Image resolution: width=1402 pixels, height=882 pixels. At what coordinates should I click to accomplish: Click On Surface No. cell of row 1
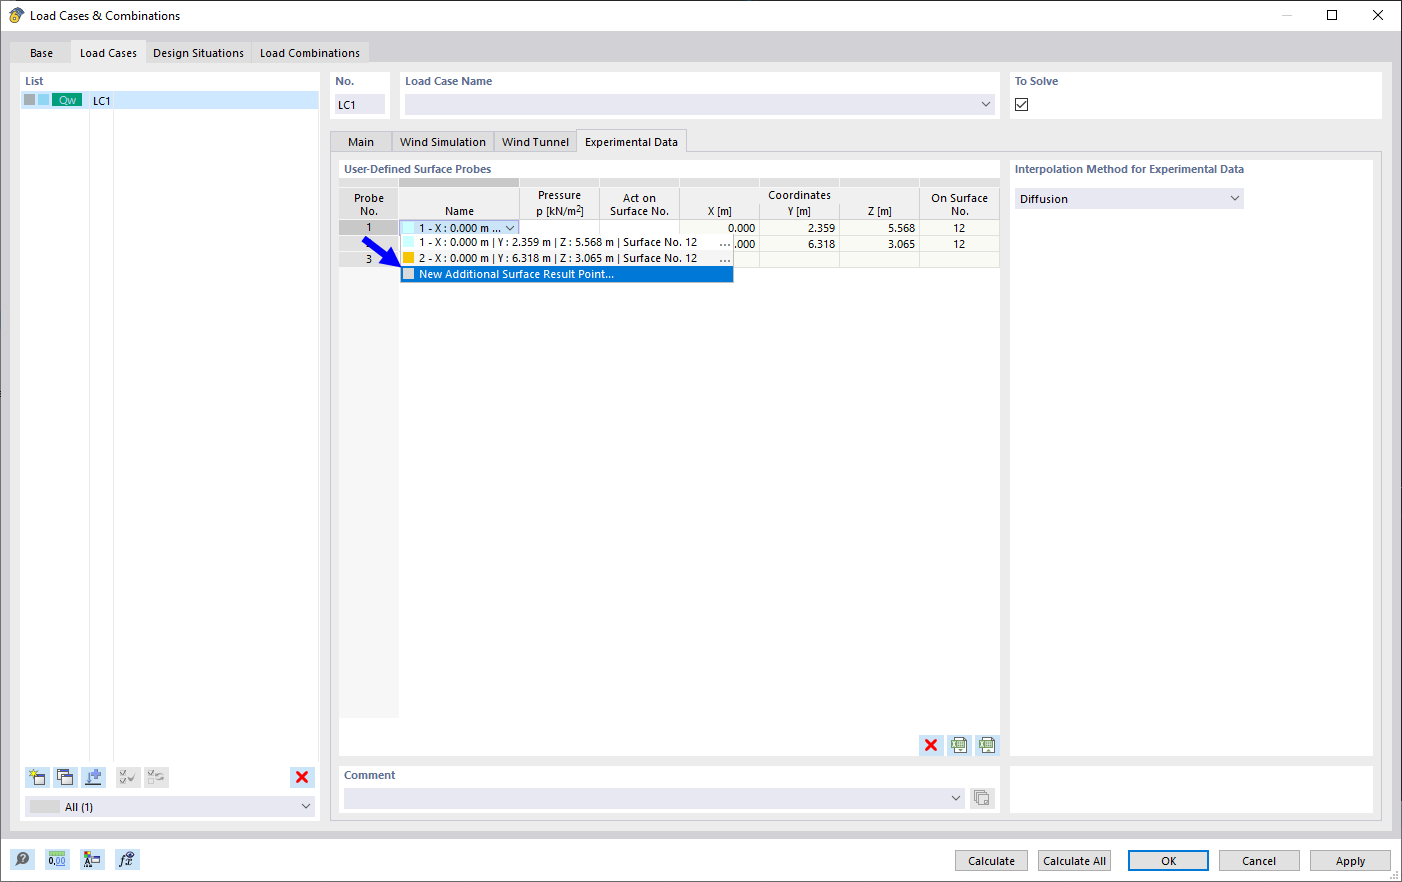959,228
